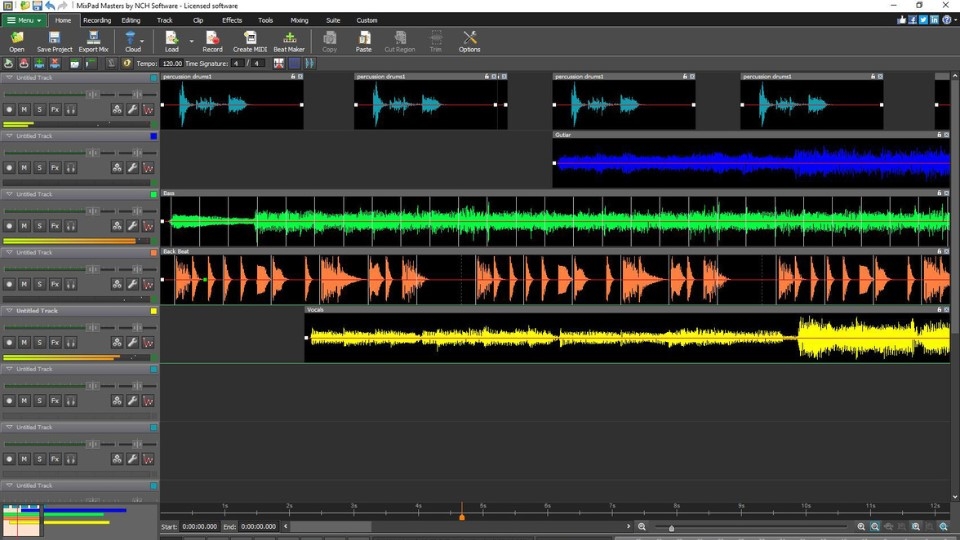Open the Mixing tab
Image resolution: width=960 pixels, height=540 pixels.
point(299,20)
